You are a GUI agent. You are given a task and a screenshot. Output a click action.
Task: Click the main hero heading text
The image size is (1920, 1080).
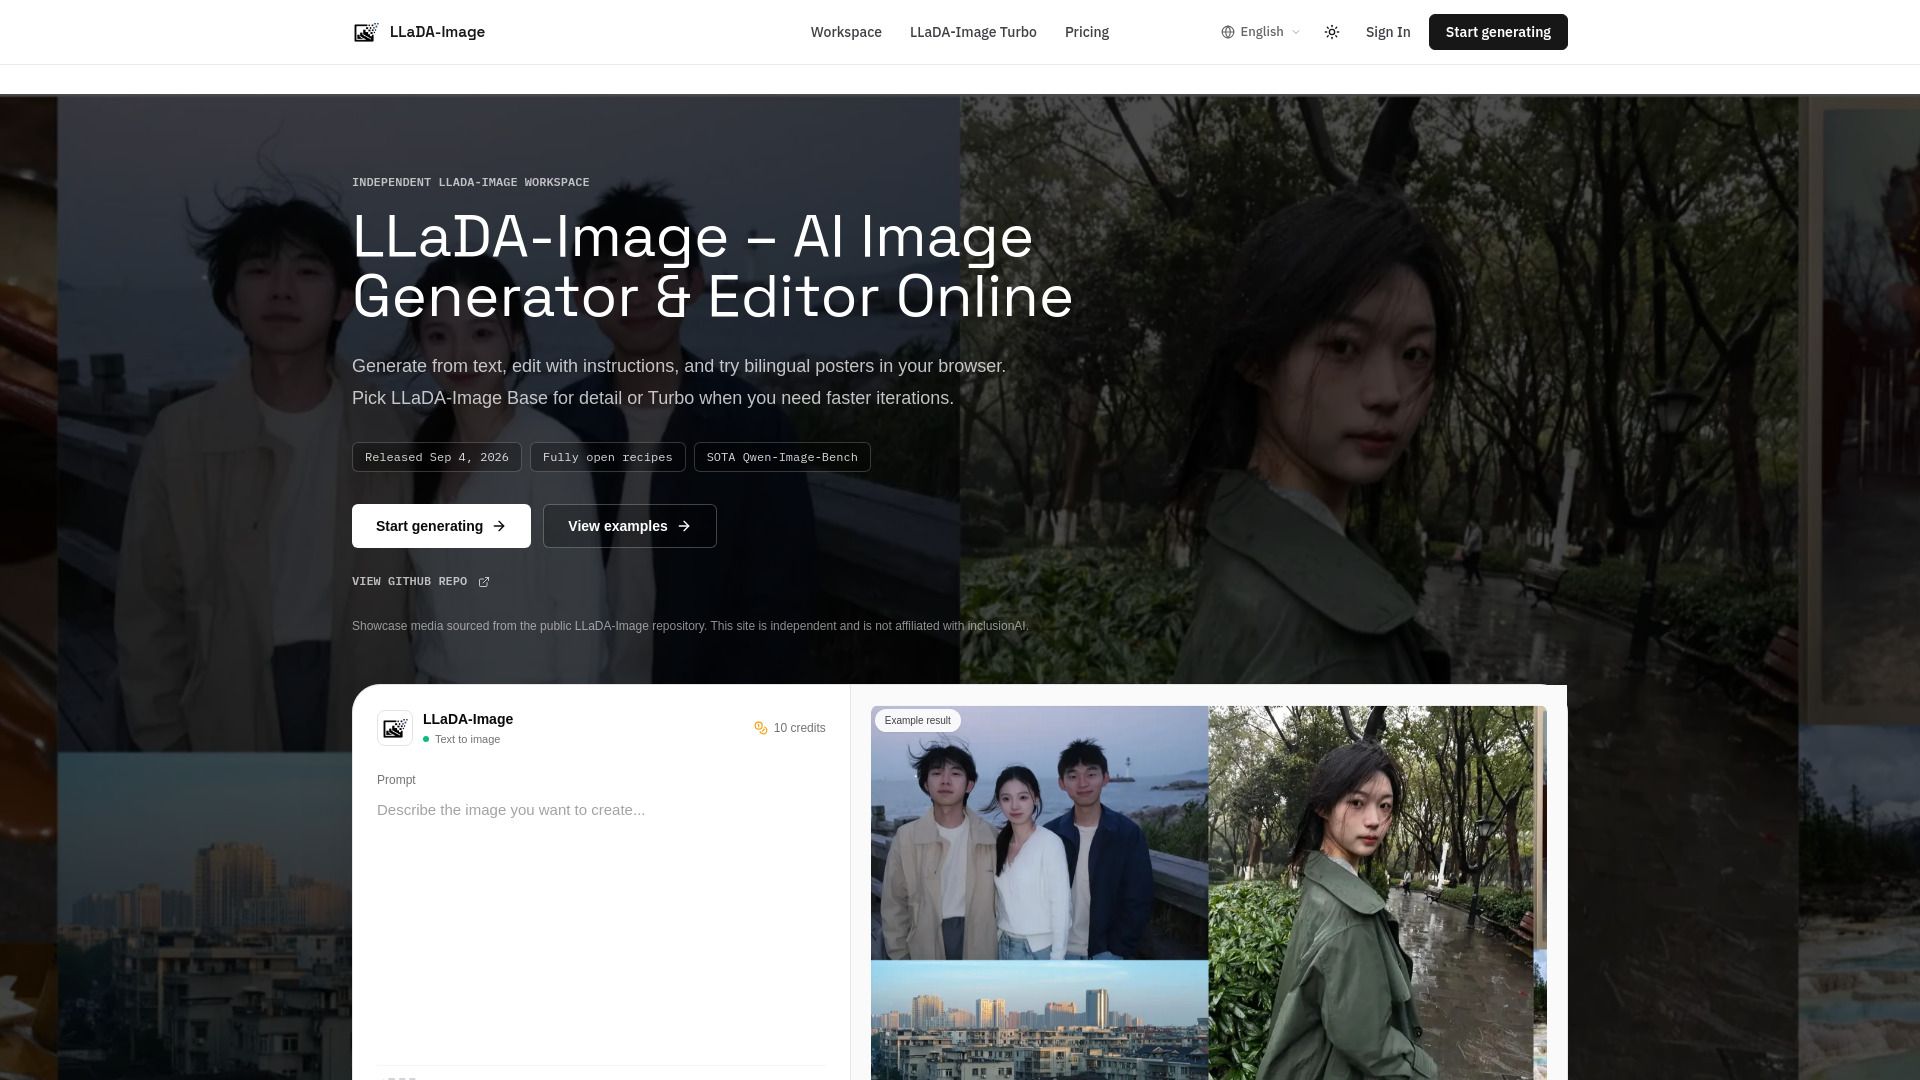pyautogui.click(x=713, y=266)
